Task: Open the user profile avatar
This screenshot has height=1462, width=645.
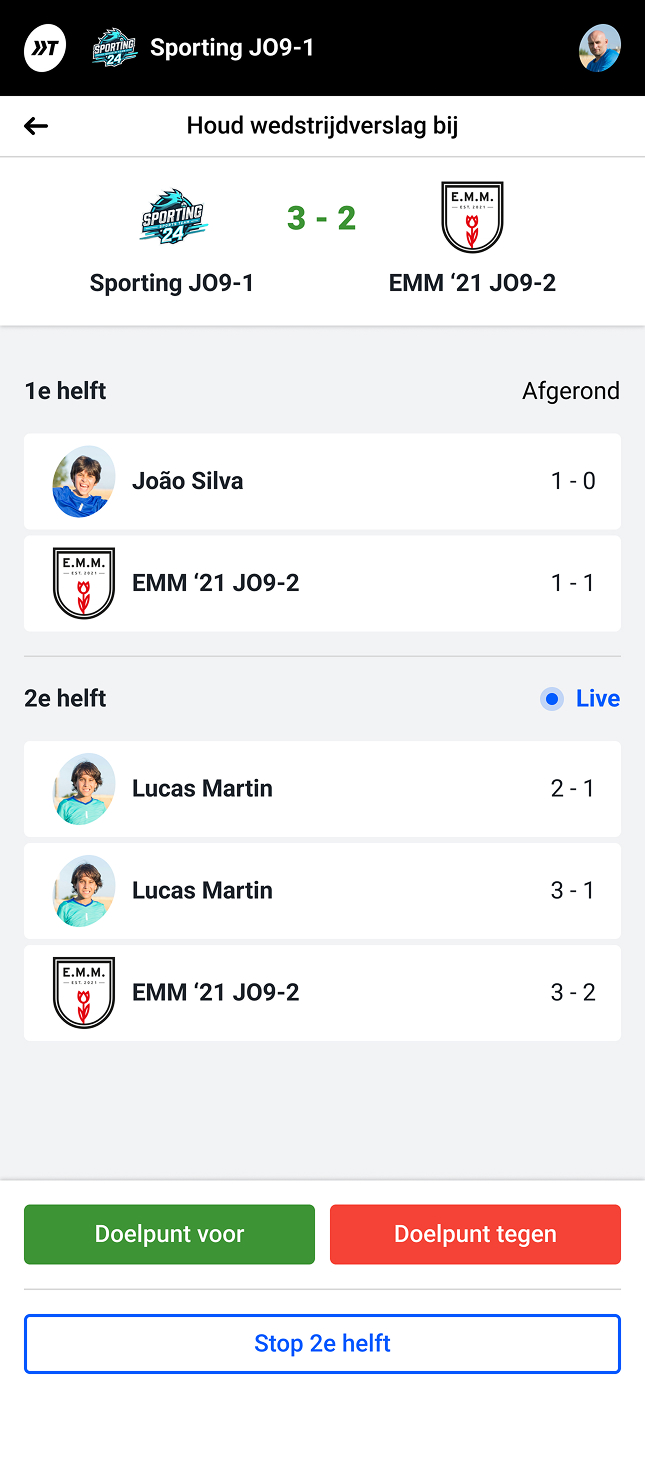Action: pos(600,48)
